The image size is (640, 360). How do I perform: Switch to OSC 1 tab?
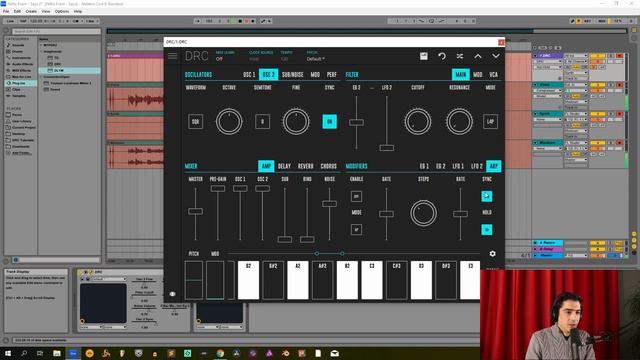click(x=249, y=75)
